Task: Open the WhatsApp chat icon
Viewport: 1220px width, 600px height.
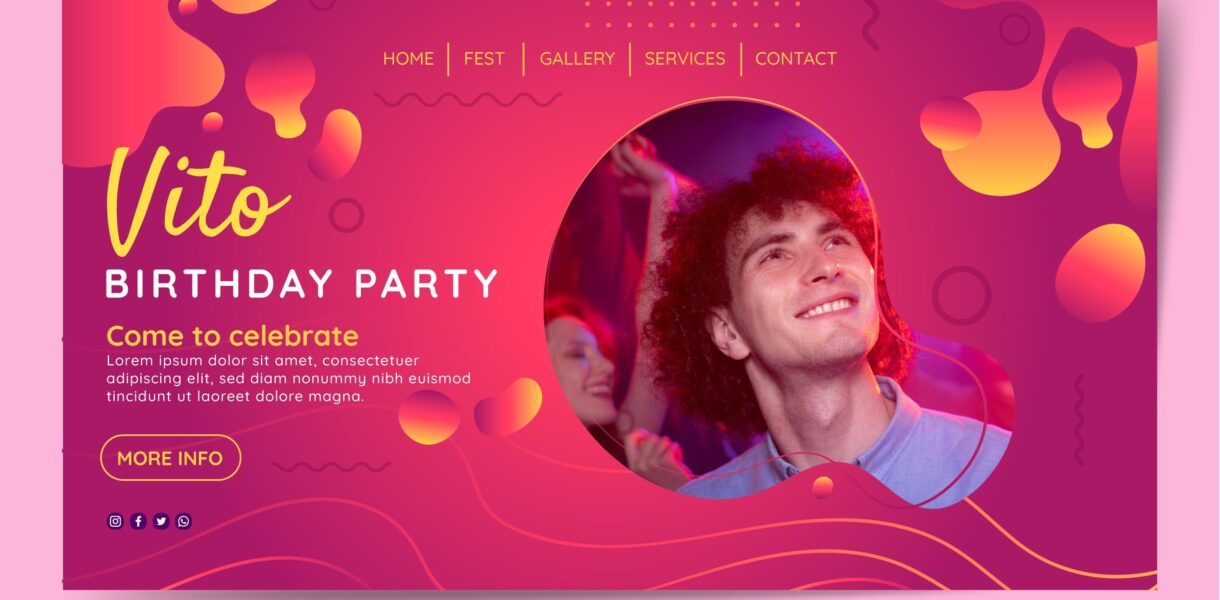Action: click(x=184, y=521)
